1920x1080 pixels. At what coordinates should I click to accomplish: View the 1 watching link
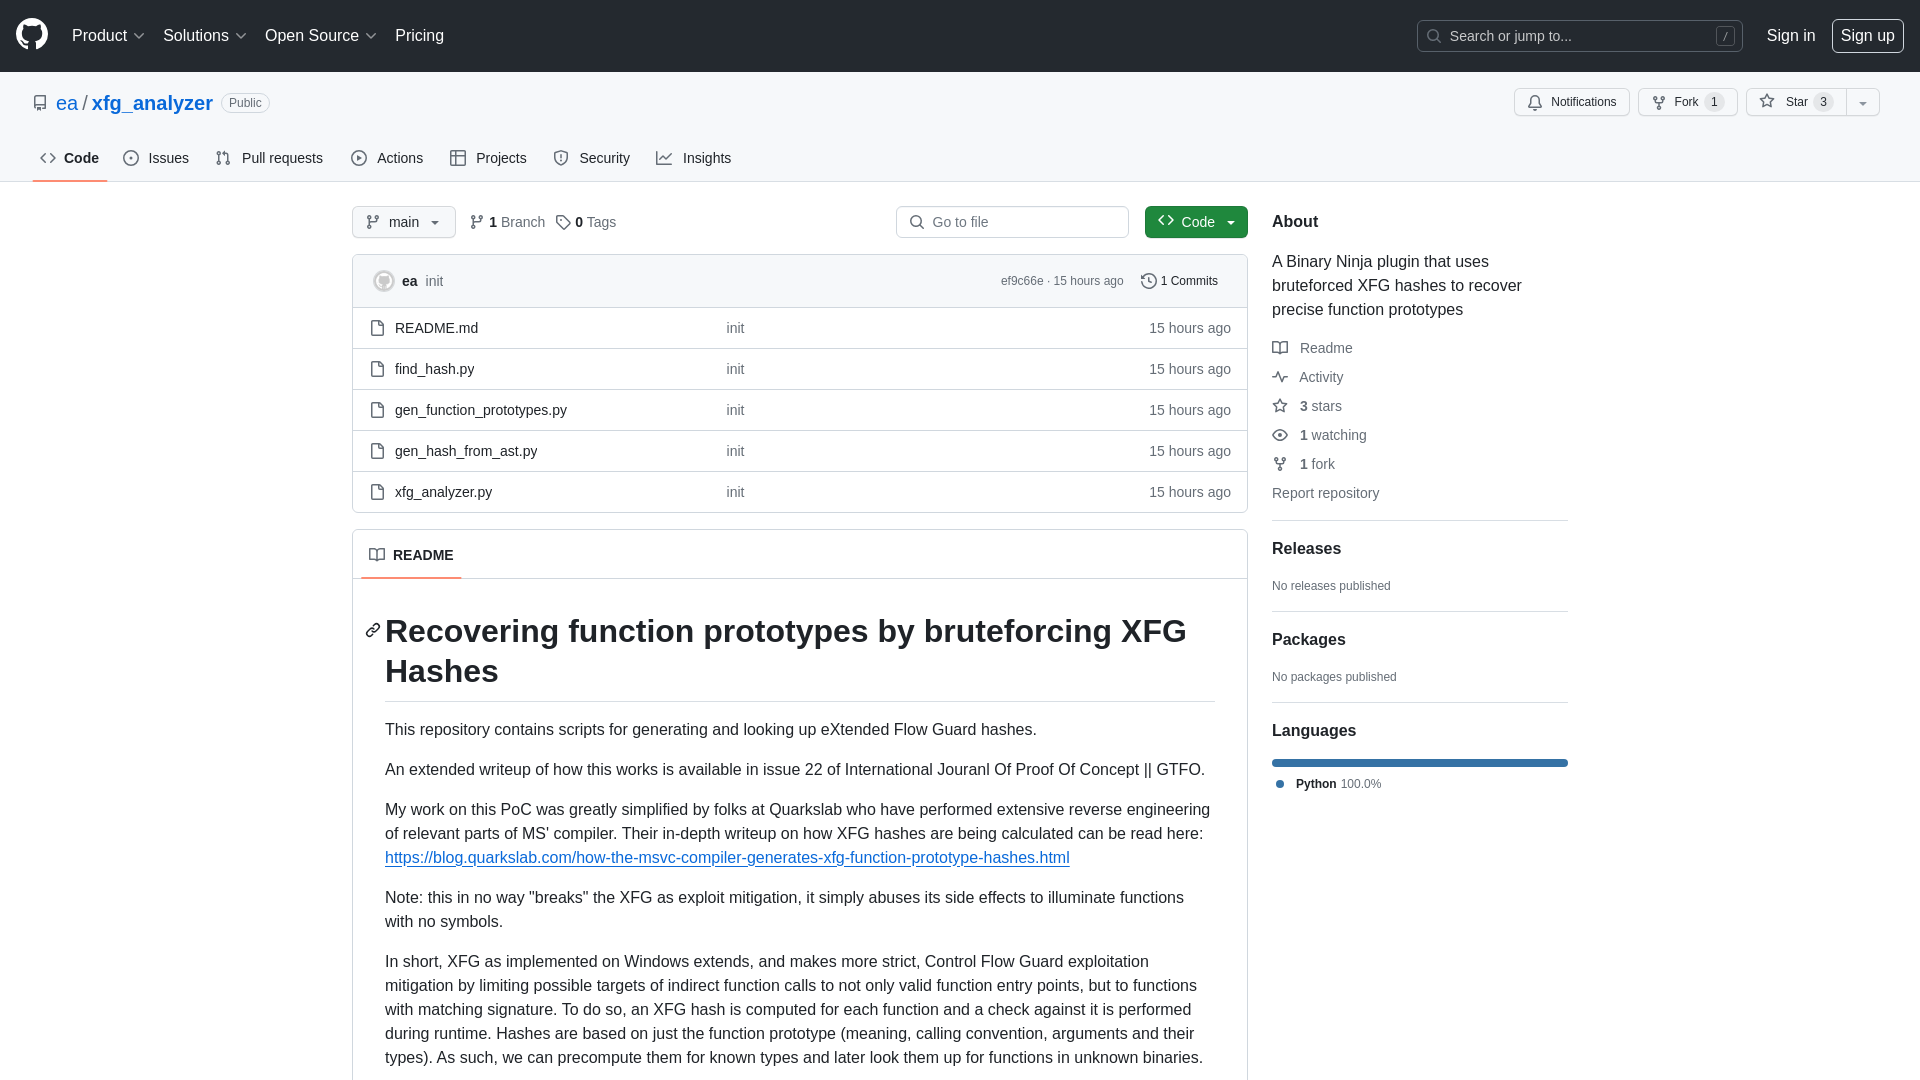[1319, 435]
